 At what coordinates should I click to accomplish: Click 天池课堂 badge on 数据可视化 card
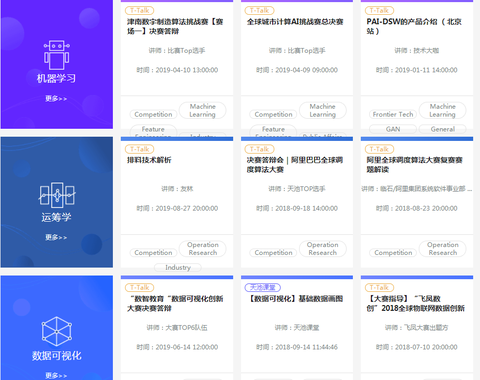(x=263, y=287)
